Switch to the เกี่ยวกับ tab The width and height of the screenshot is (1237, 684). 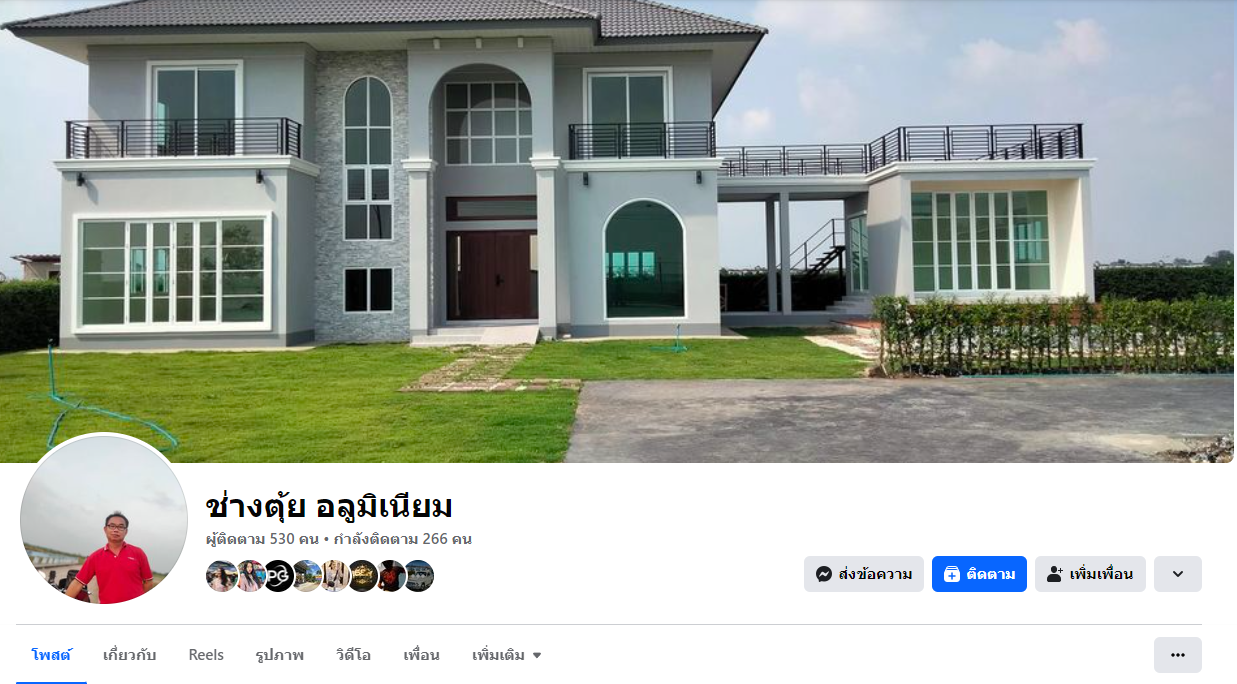click(129, 655)
